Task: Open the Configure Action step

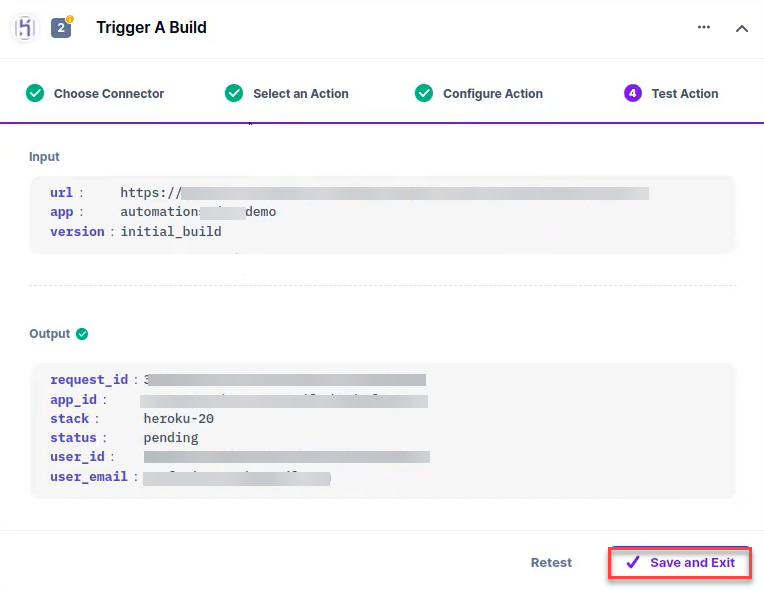Action: pyautogui.click(x=493, y=94)
